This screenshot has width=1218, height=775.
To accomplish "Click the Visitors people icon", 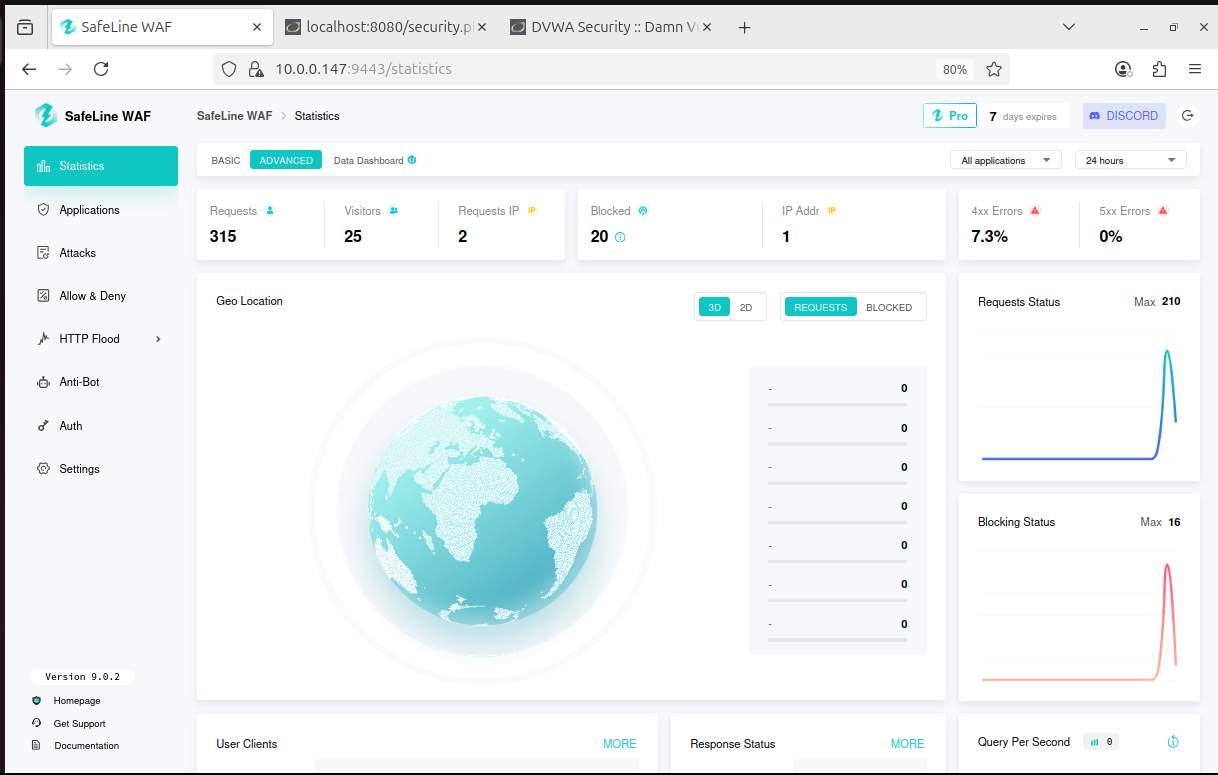I will click(x=394, y=211).
